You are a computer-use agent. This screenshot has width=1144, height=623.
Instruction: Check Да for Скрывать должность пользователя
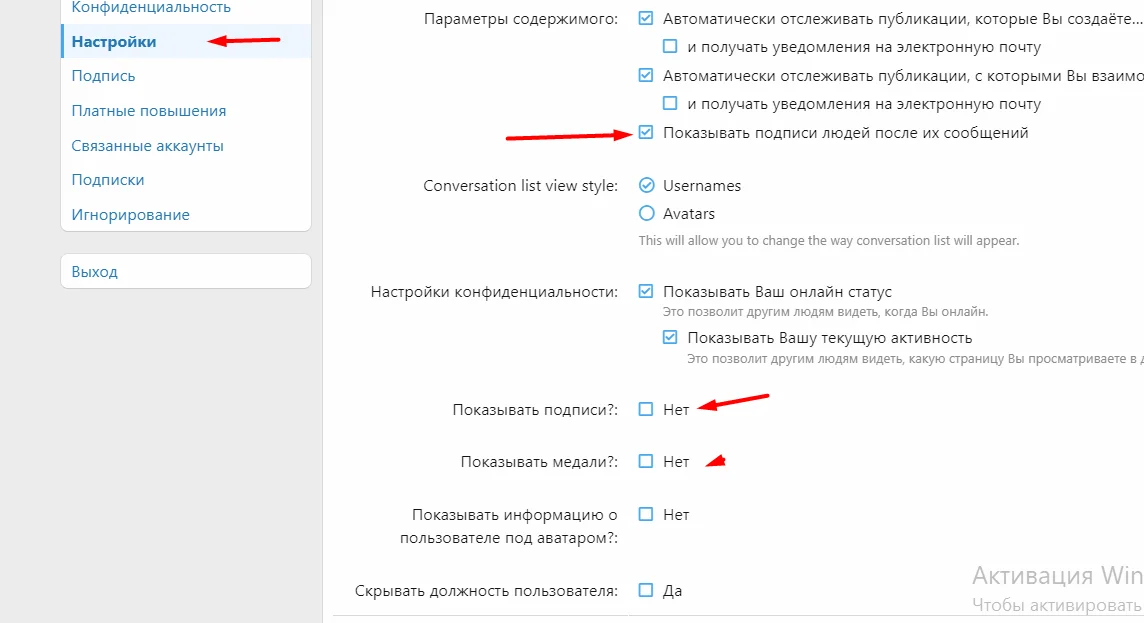click(646, 590)
